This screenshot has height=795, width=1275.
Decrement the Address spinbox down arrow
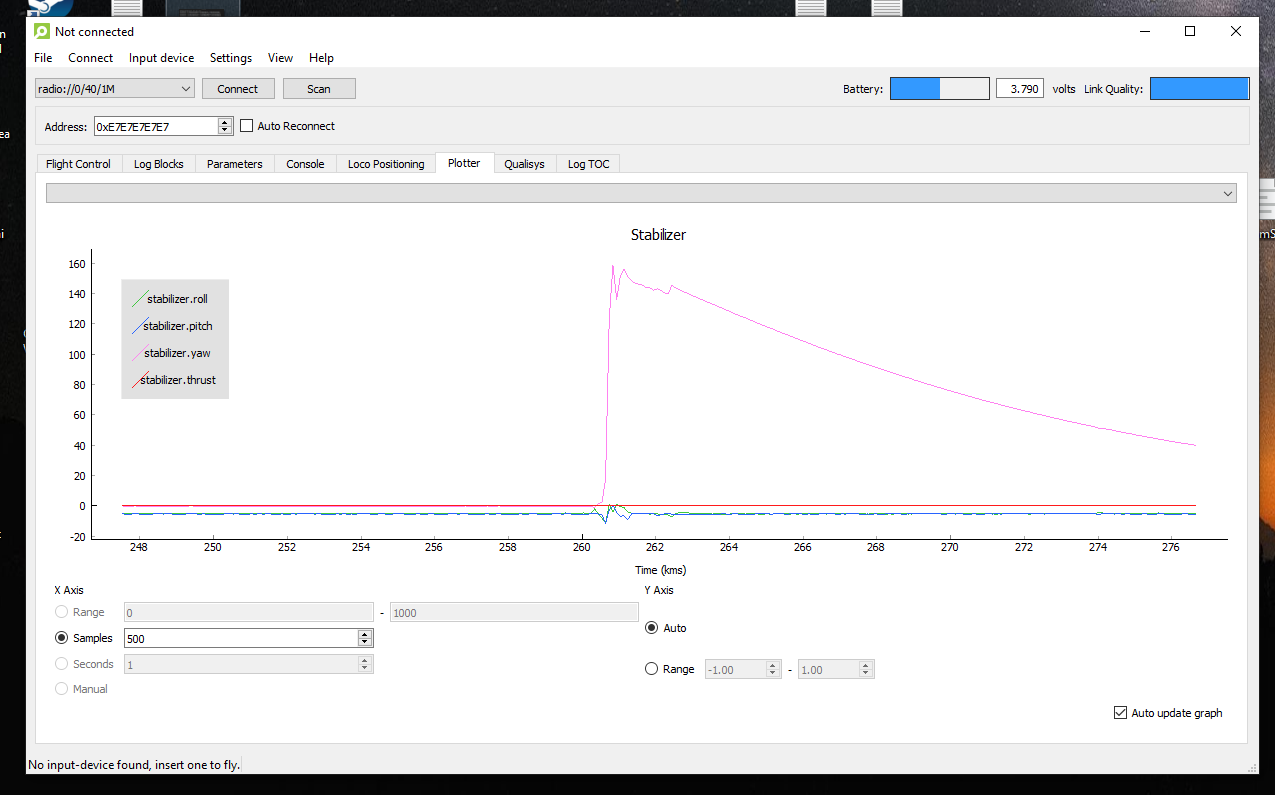tap(225, 131)
